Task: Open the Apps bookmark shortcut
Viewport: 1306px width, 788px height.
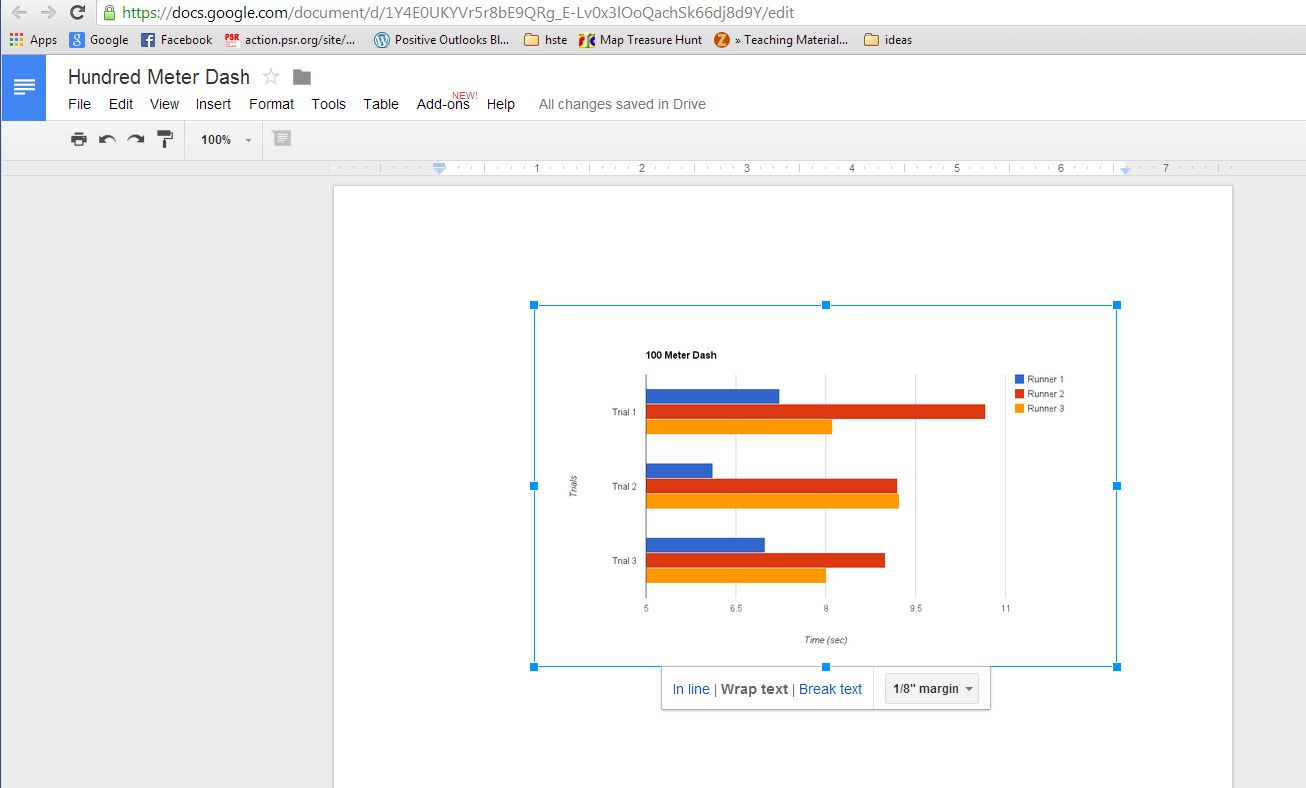Action: tap(33, 40)
